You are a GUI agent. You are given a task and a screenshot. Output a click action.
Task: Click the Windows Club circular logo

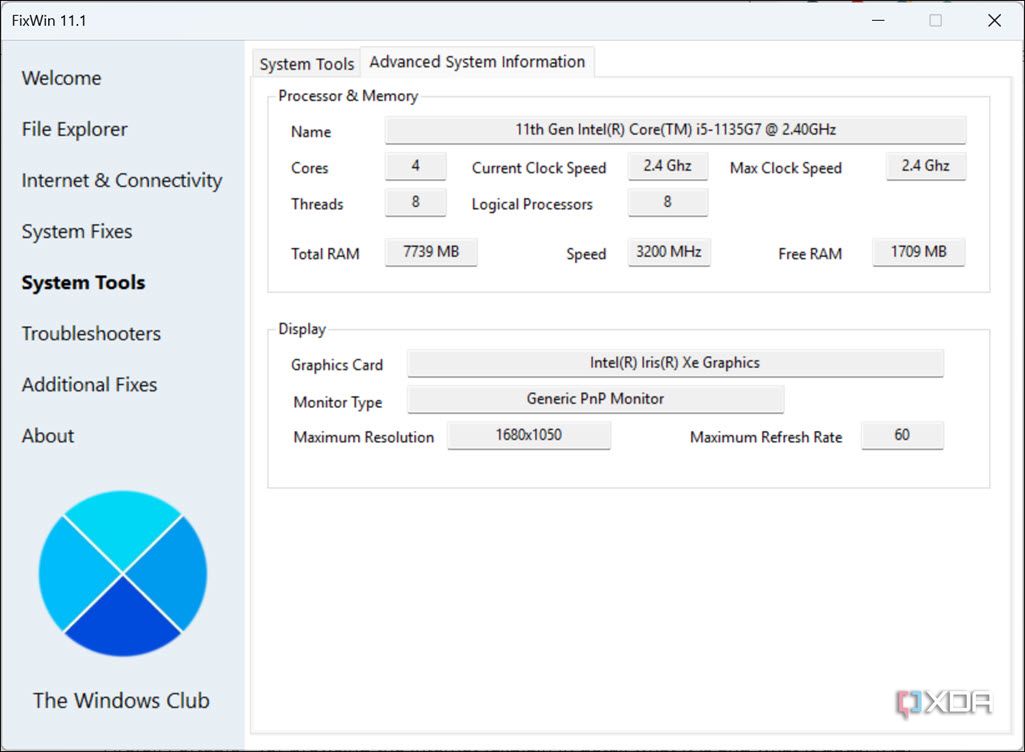point(123,573)
